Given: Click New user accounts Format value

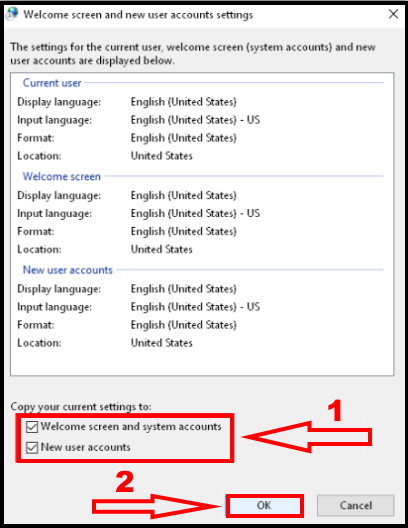Looking at the screenshot, I should pyautogui.click(x=183, y=325).
